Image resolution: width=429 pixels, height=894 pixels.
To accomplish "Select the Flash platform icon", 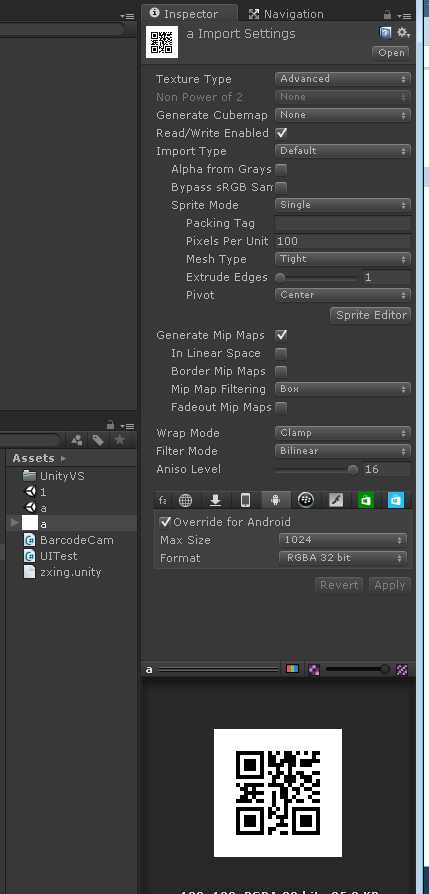I will 336,500.
